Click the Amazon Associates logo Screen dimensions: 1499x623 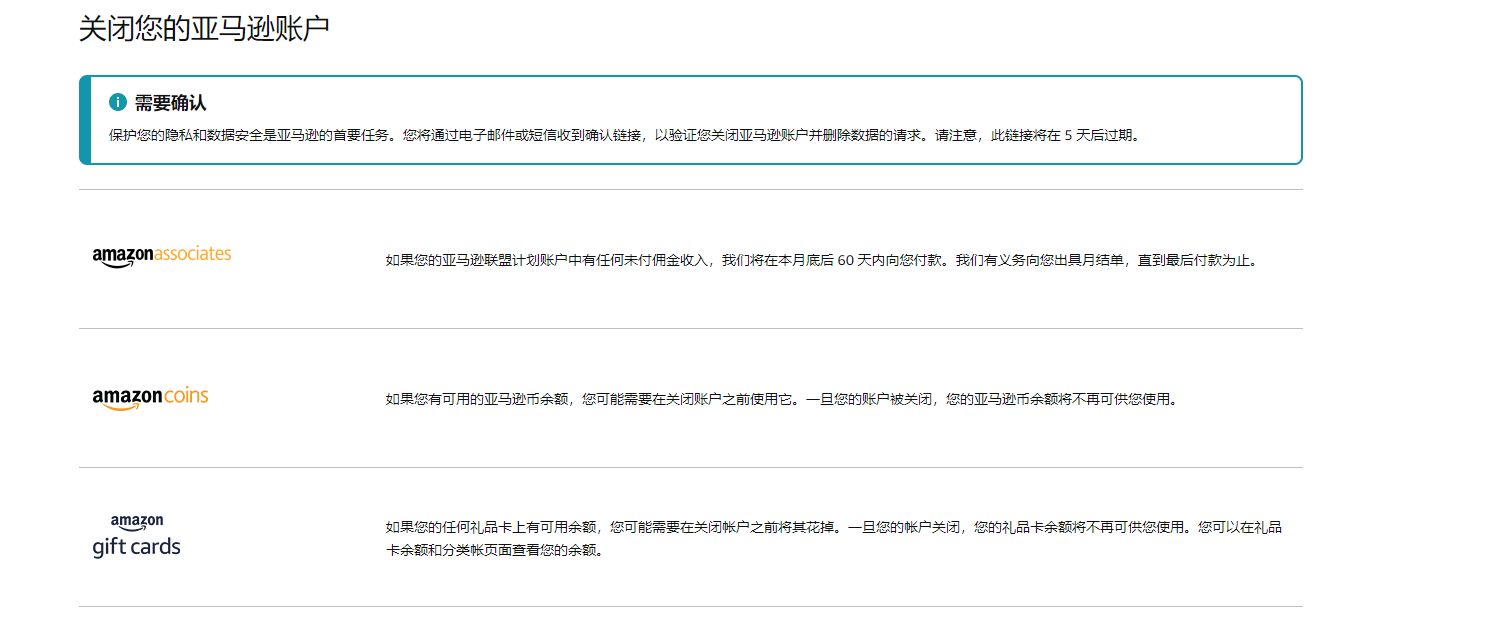(162, 256)
